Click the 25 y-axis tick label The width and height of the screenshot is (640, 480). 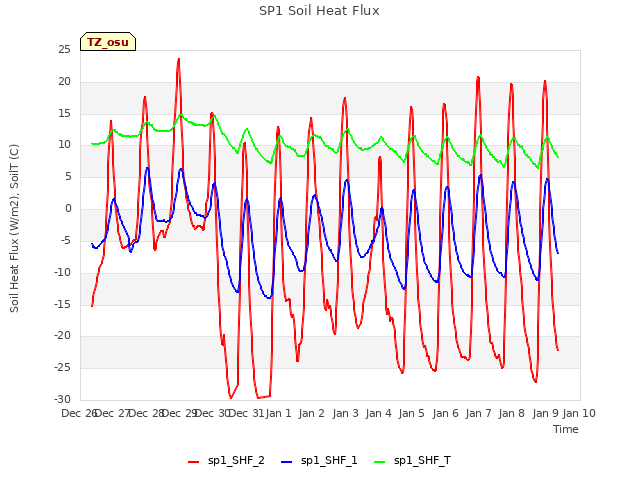pyautogui.click(x=64, y=49)
